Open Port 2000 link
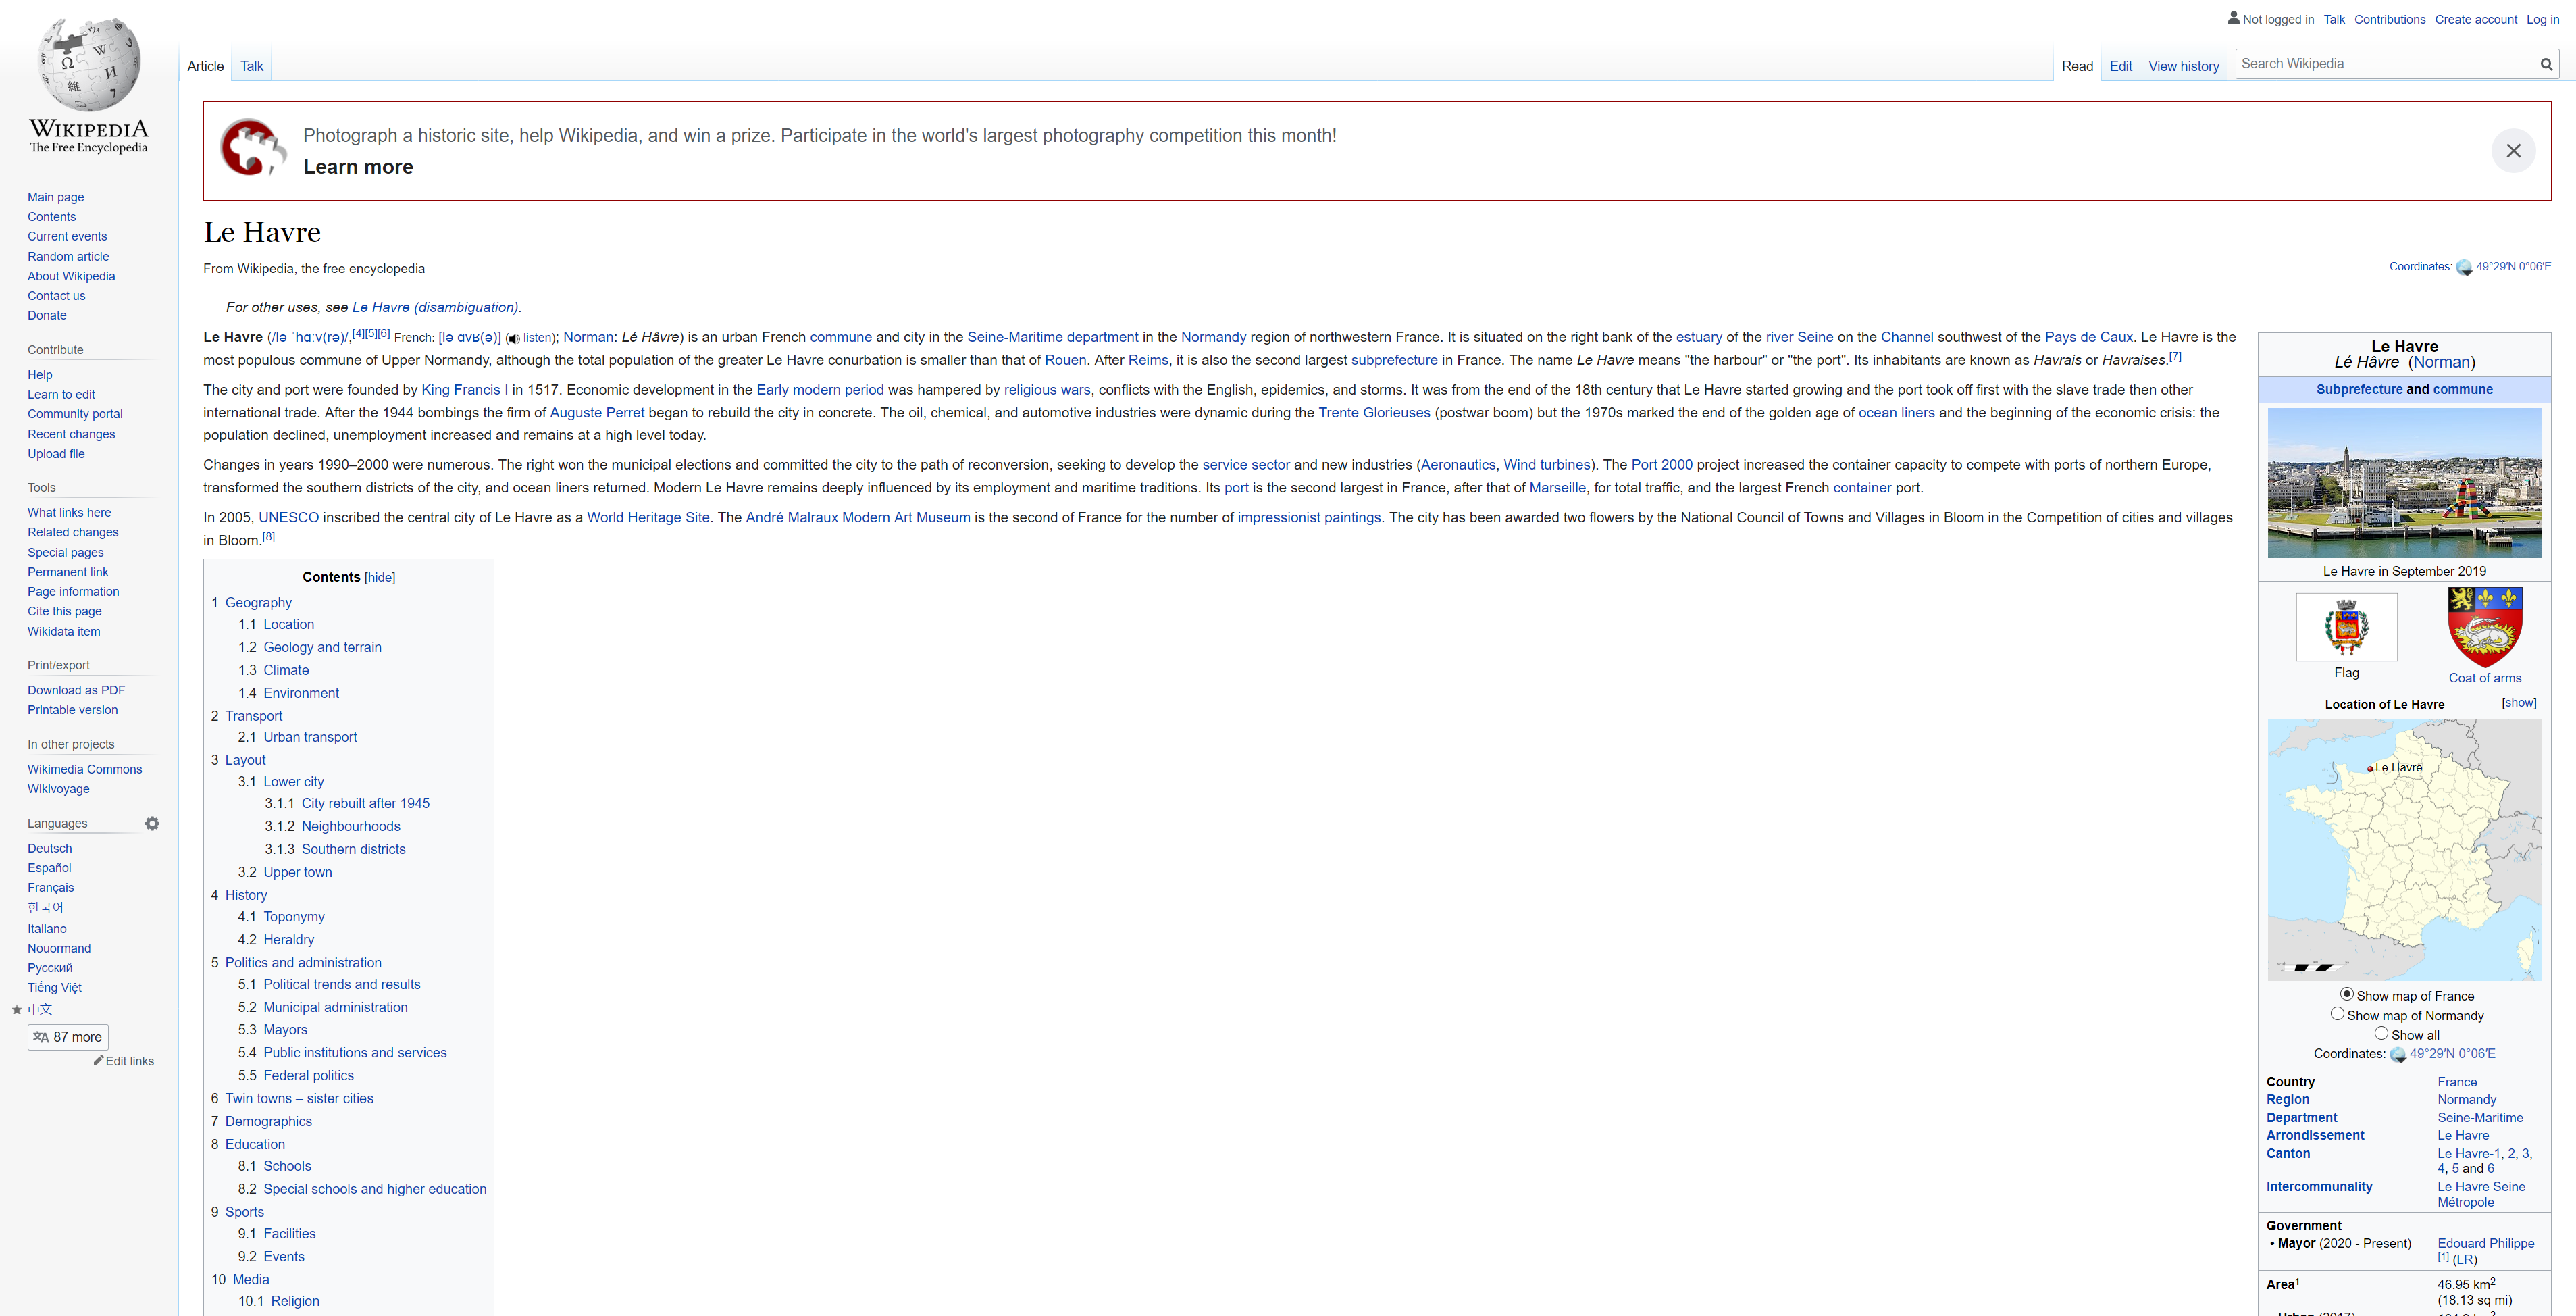 [x=1662, y=465]
